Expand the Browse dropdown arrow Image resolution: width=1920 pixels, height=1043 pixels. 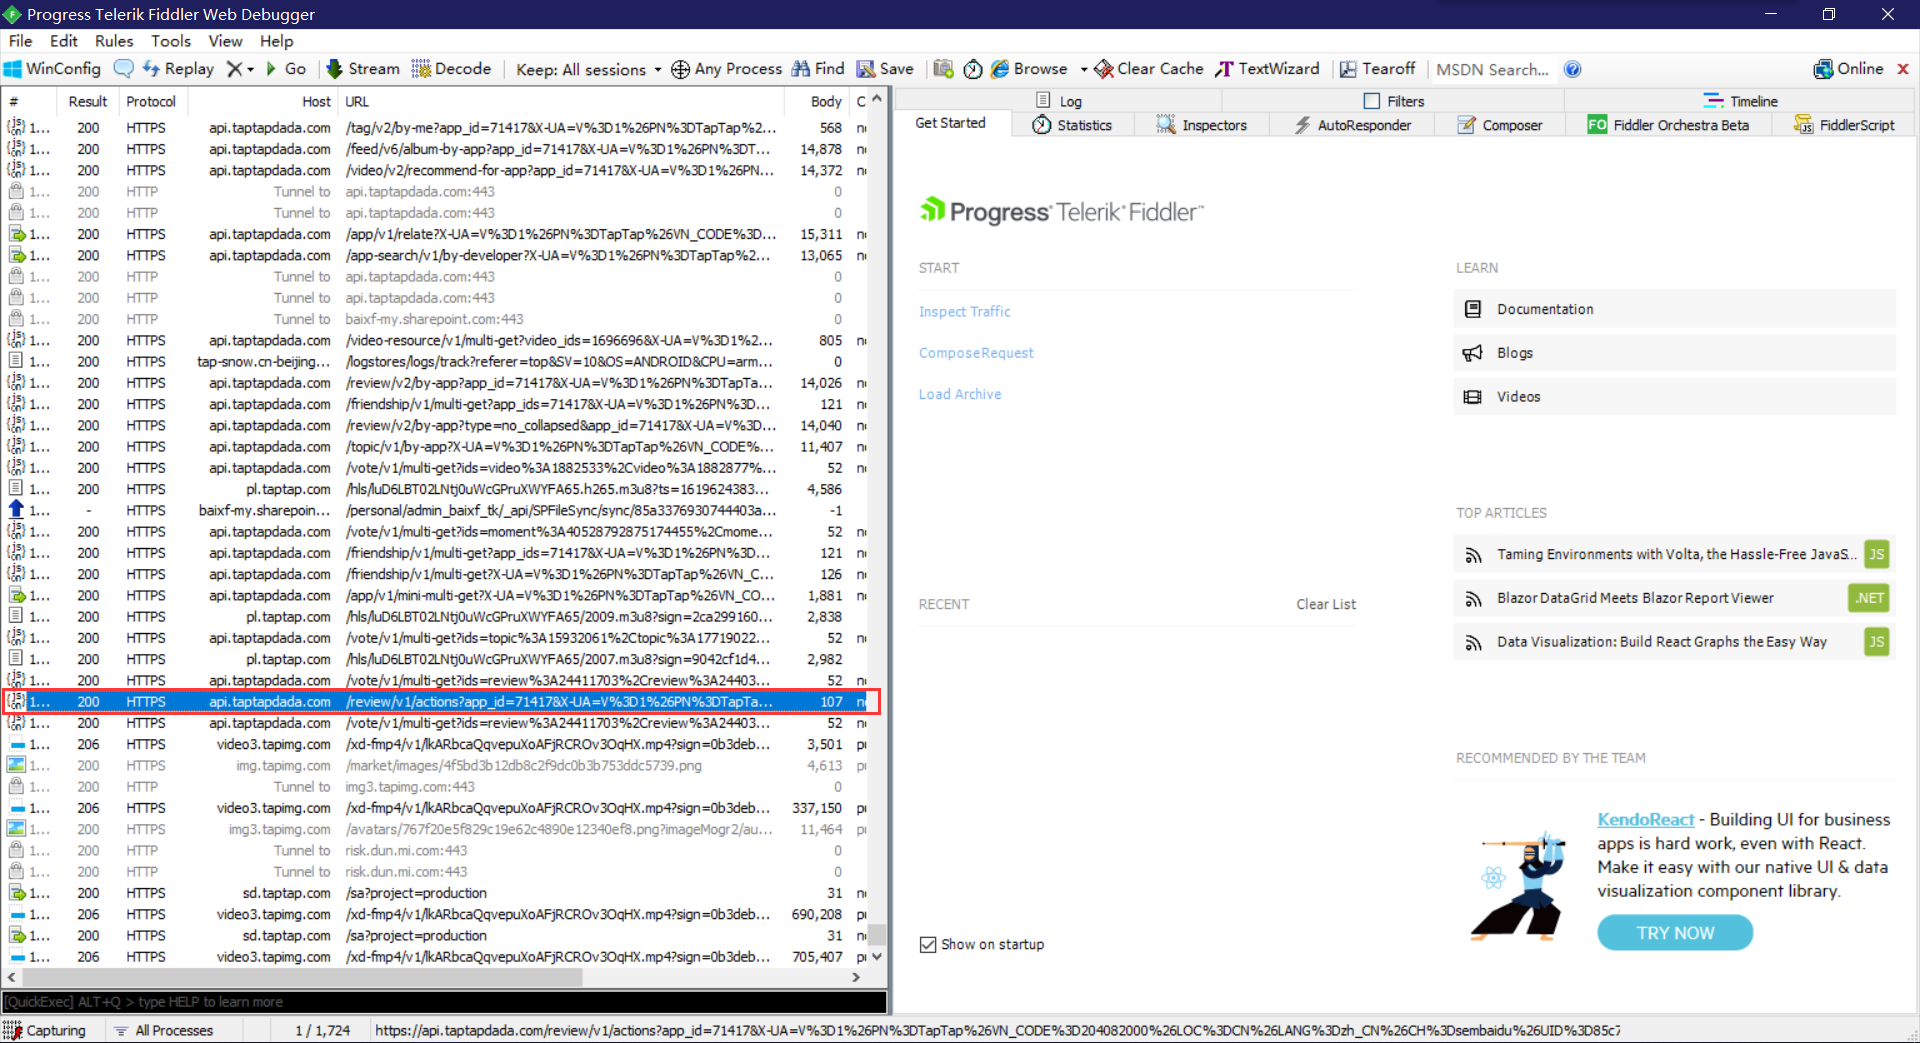click(1084, 70)
